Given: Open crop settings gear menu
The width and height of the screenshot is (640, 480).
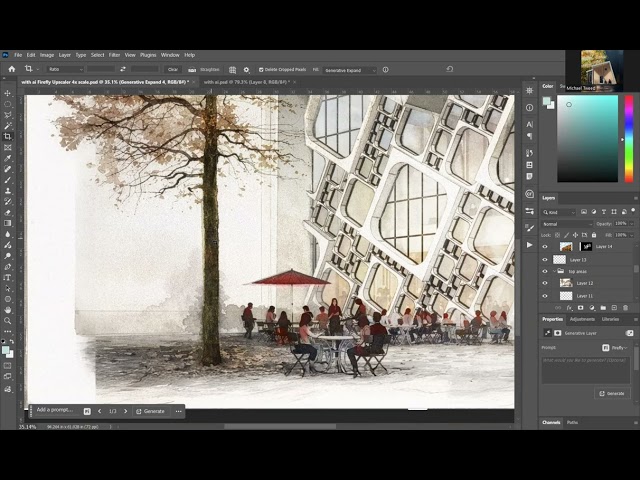Looking at the screenshot, I should [x=246, y=70].
